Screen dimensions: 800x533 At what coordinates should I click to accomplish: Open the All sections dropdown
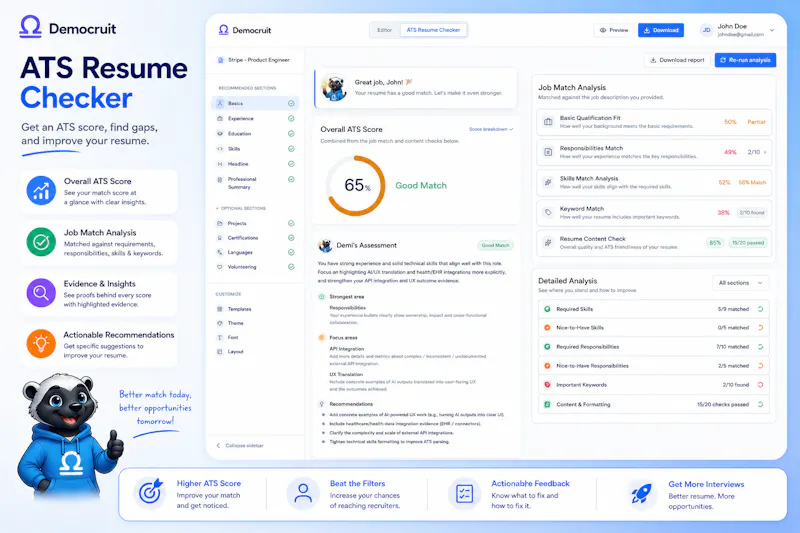740,283
